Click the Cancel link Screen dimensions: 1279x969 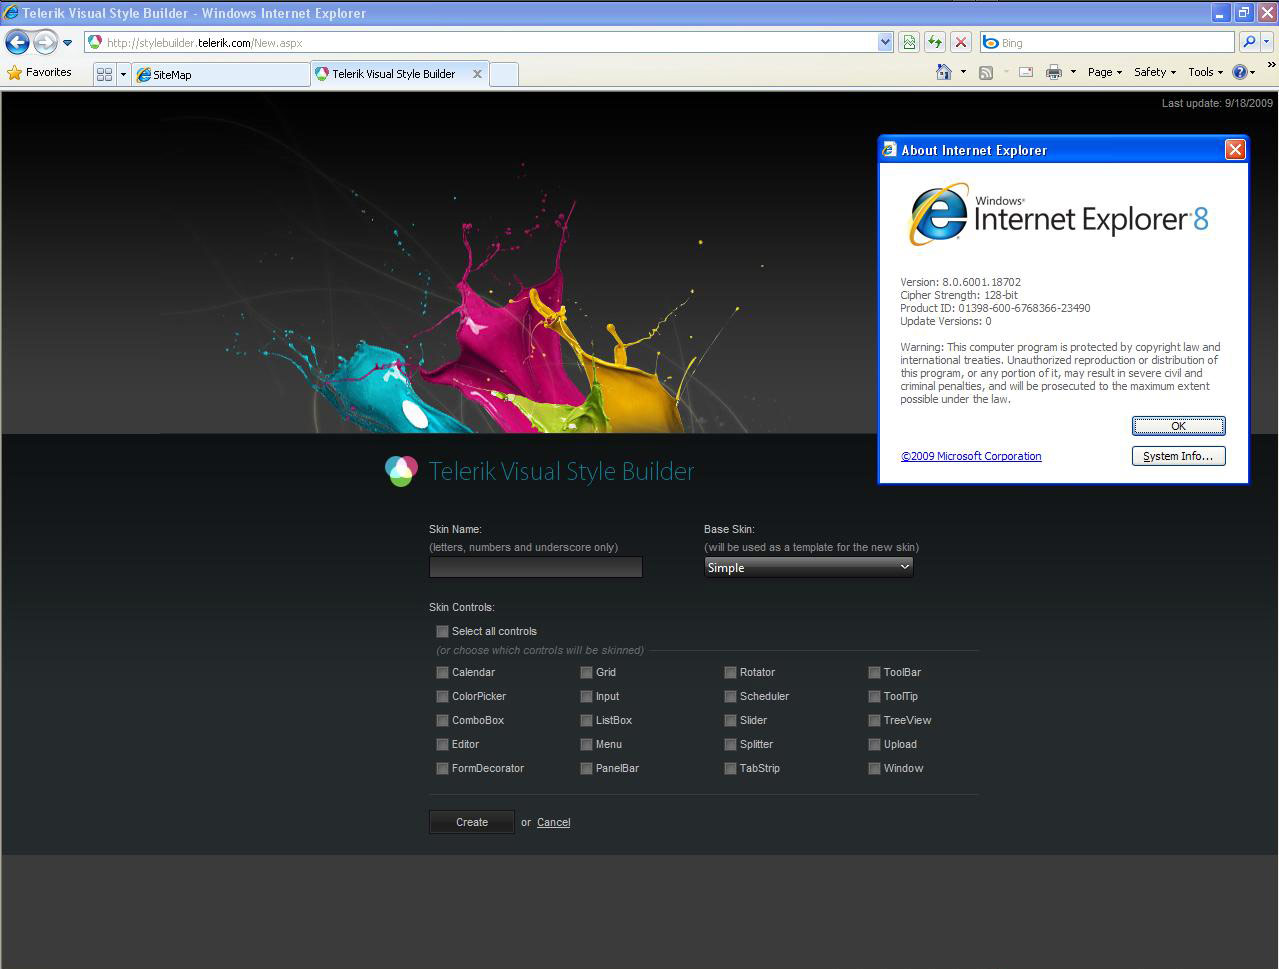[553, 822]
